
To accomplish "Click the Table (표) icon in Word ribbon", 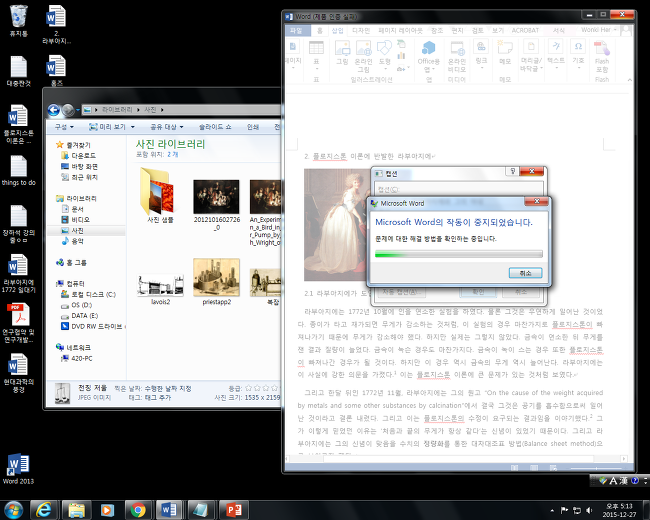I will [316, 48].
